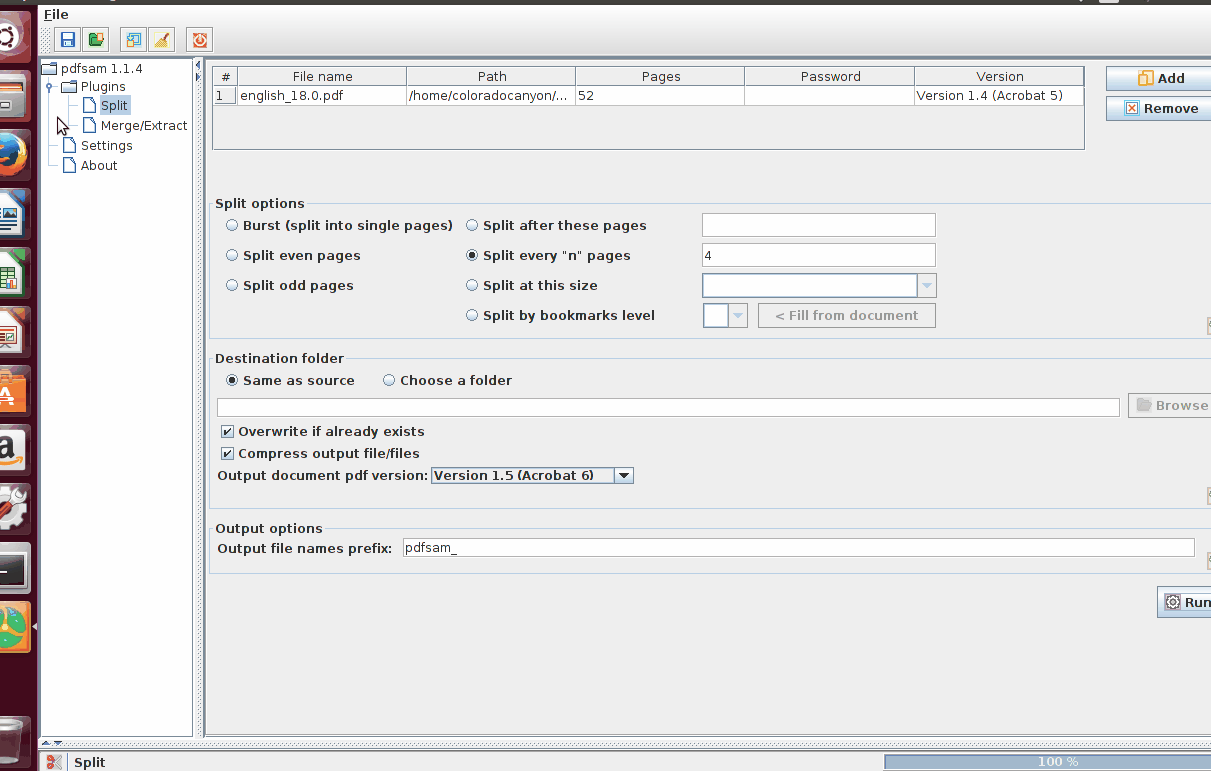The width and height of the screenshot is (1211, 771).
Task: Select the pdfsam 1.1.4 root node
Action: click(101, 68)
